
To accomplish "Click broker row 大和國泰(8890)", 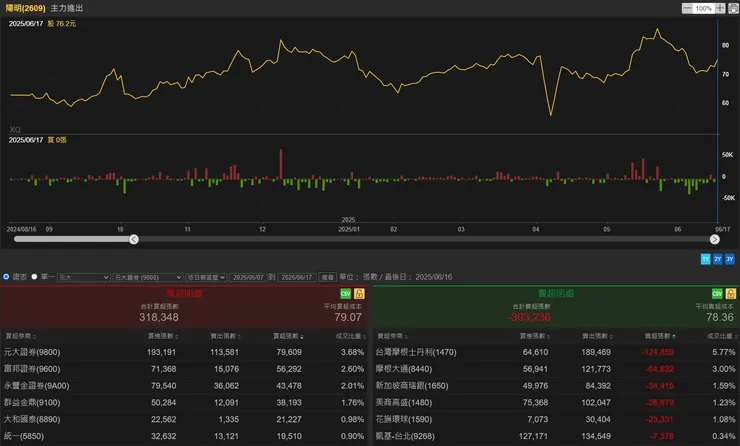I will [184, 419].
